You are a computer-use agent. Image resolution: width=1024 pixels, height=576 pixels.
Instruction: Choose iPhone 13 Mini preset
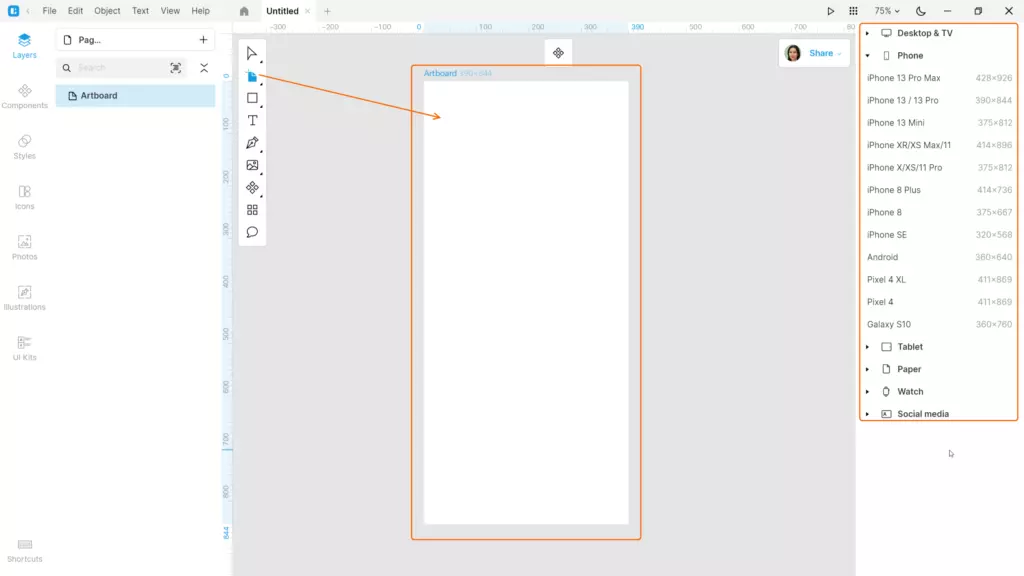tap(938, 123)
